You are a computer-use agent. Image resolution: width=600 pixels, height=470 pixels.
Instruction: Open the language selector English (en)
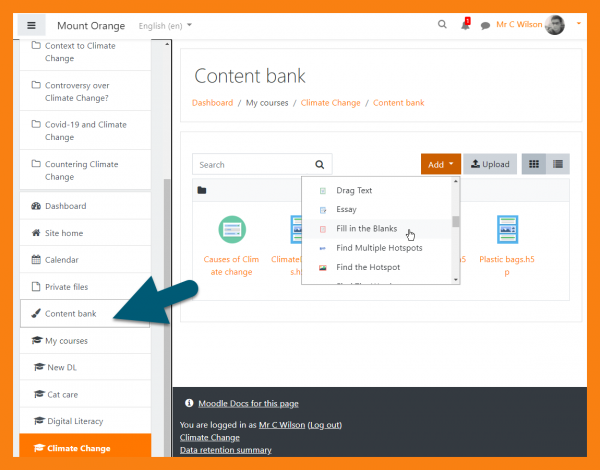165,25
